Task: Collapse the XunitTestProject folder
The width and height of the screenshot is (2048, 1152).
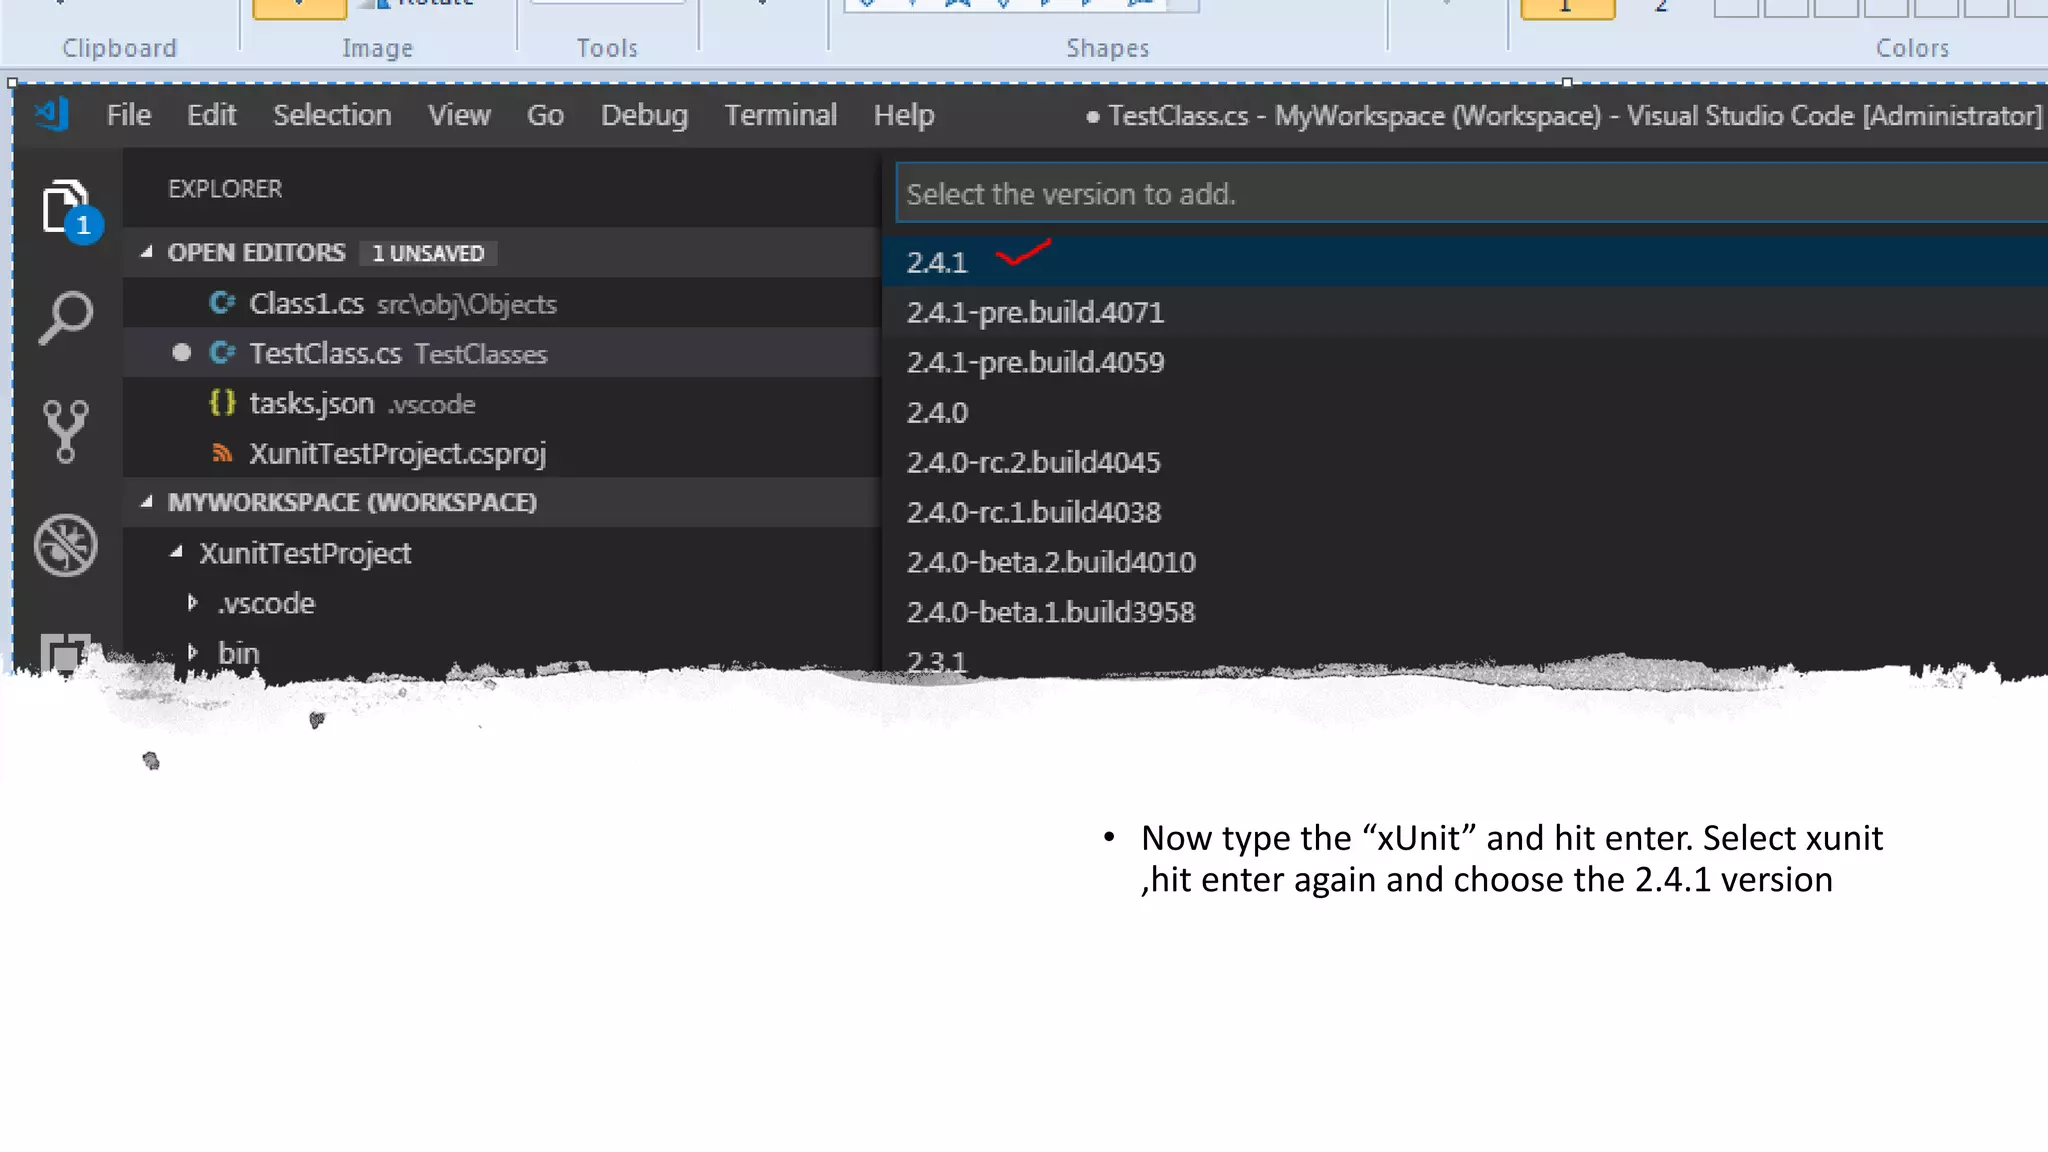Action: (x=177, y=552)
